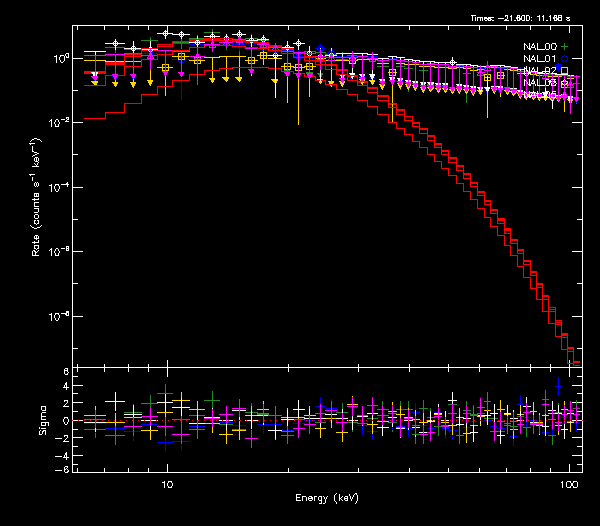Select the NAI_01 legend label
Viewport: 600px width, 526px height.
(540, 59)
